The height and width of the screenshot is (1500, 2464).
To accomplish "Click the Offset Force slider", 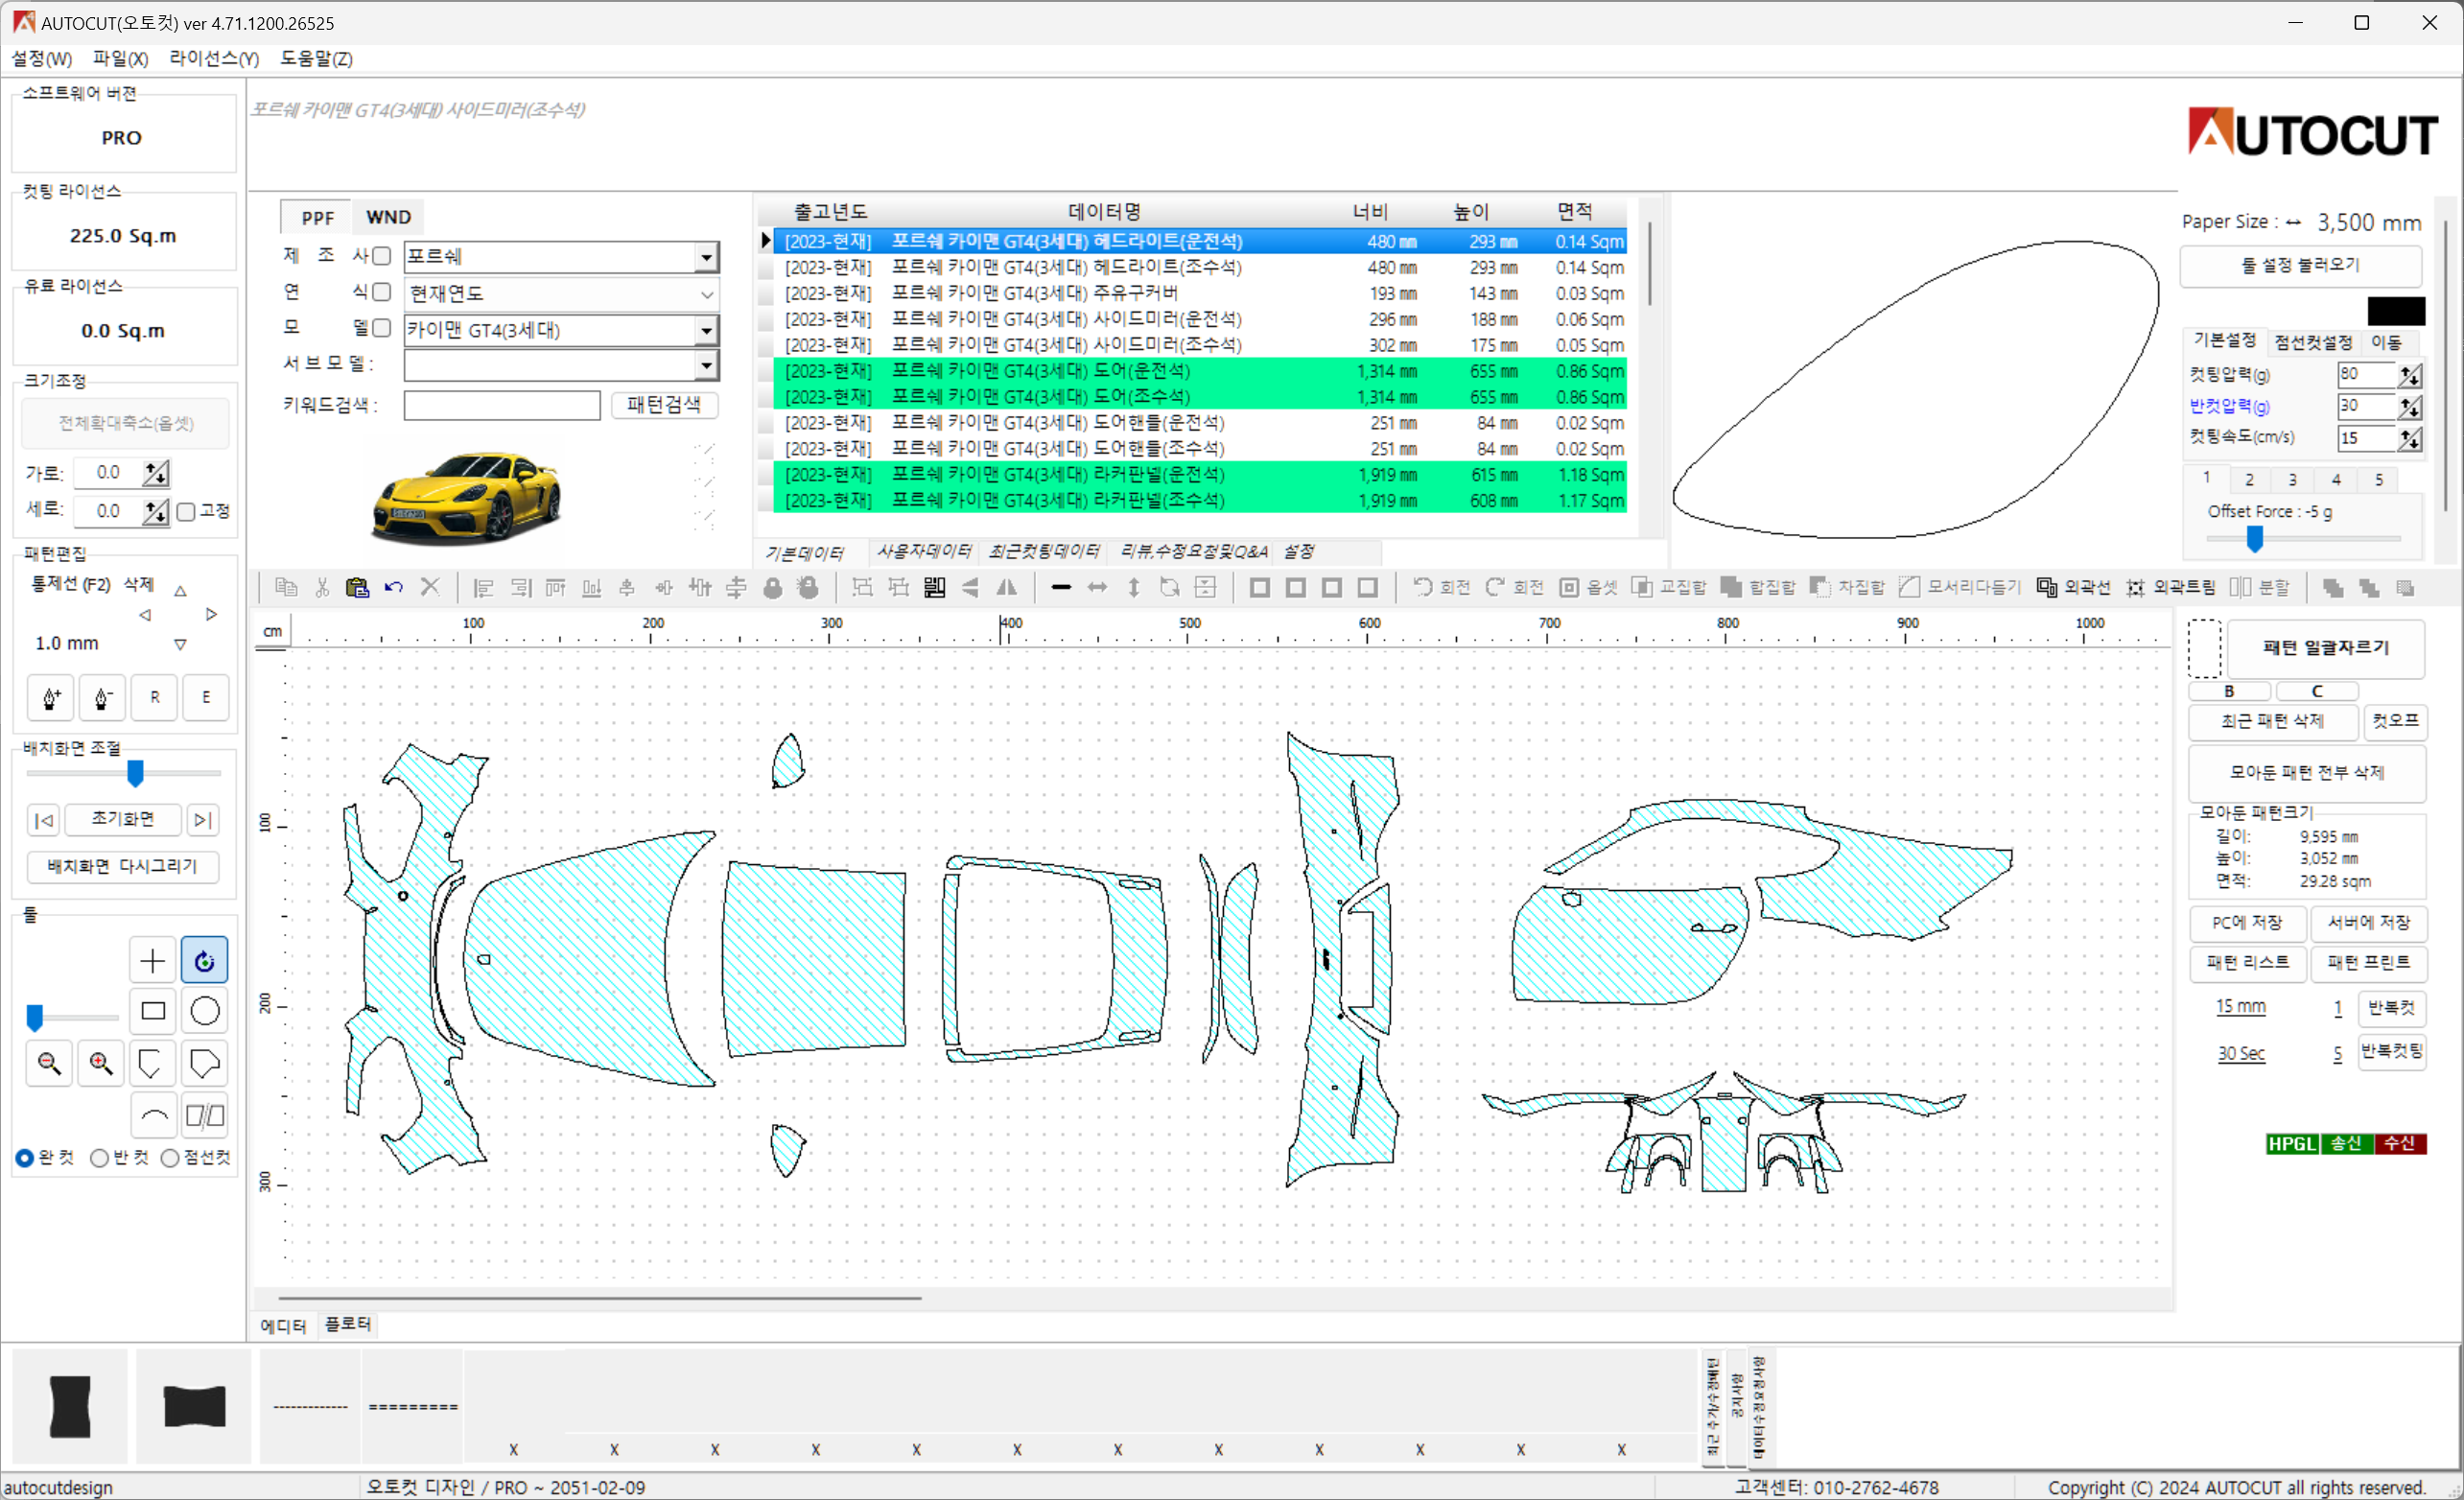I will tap(2254, 539).
